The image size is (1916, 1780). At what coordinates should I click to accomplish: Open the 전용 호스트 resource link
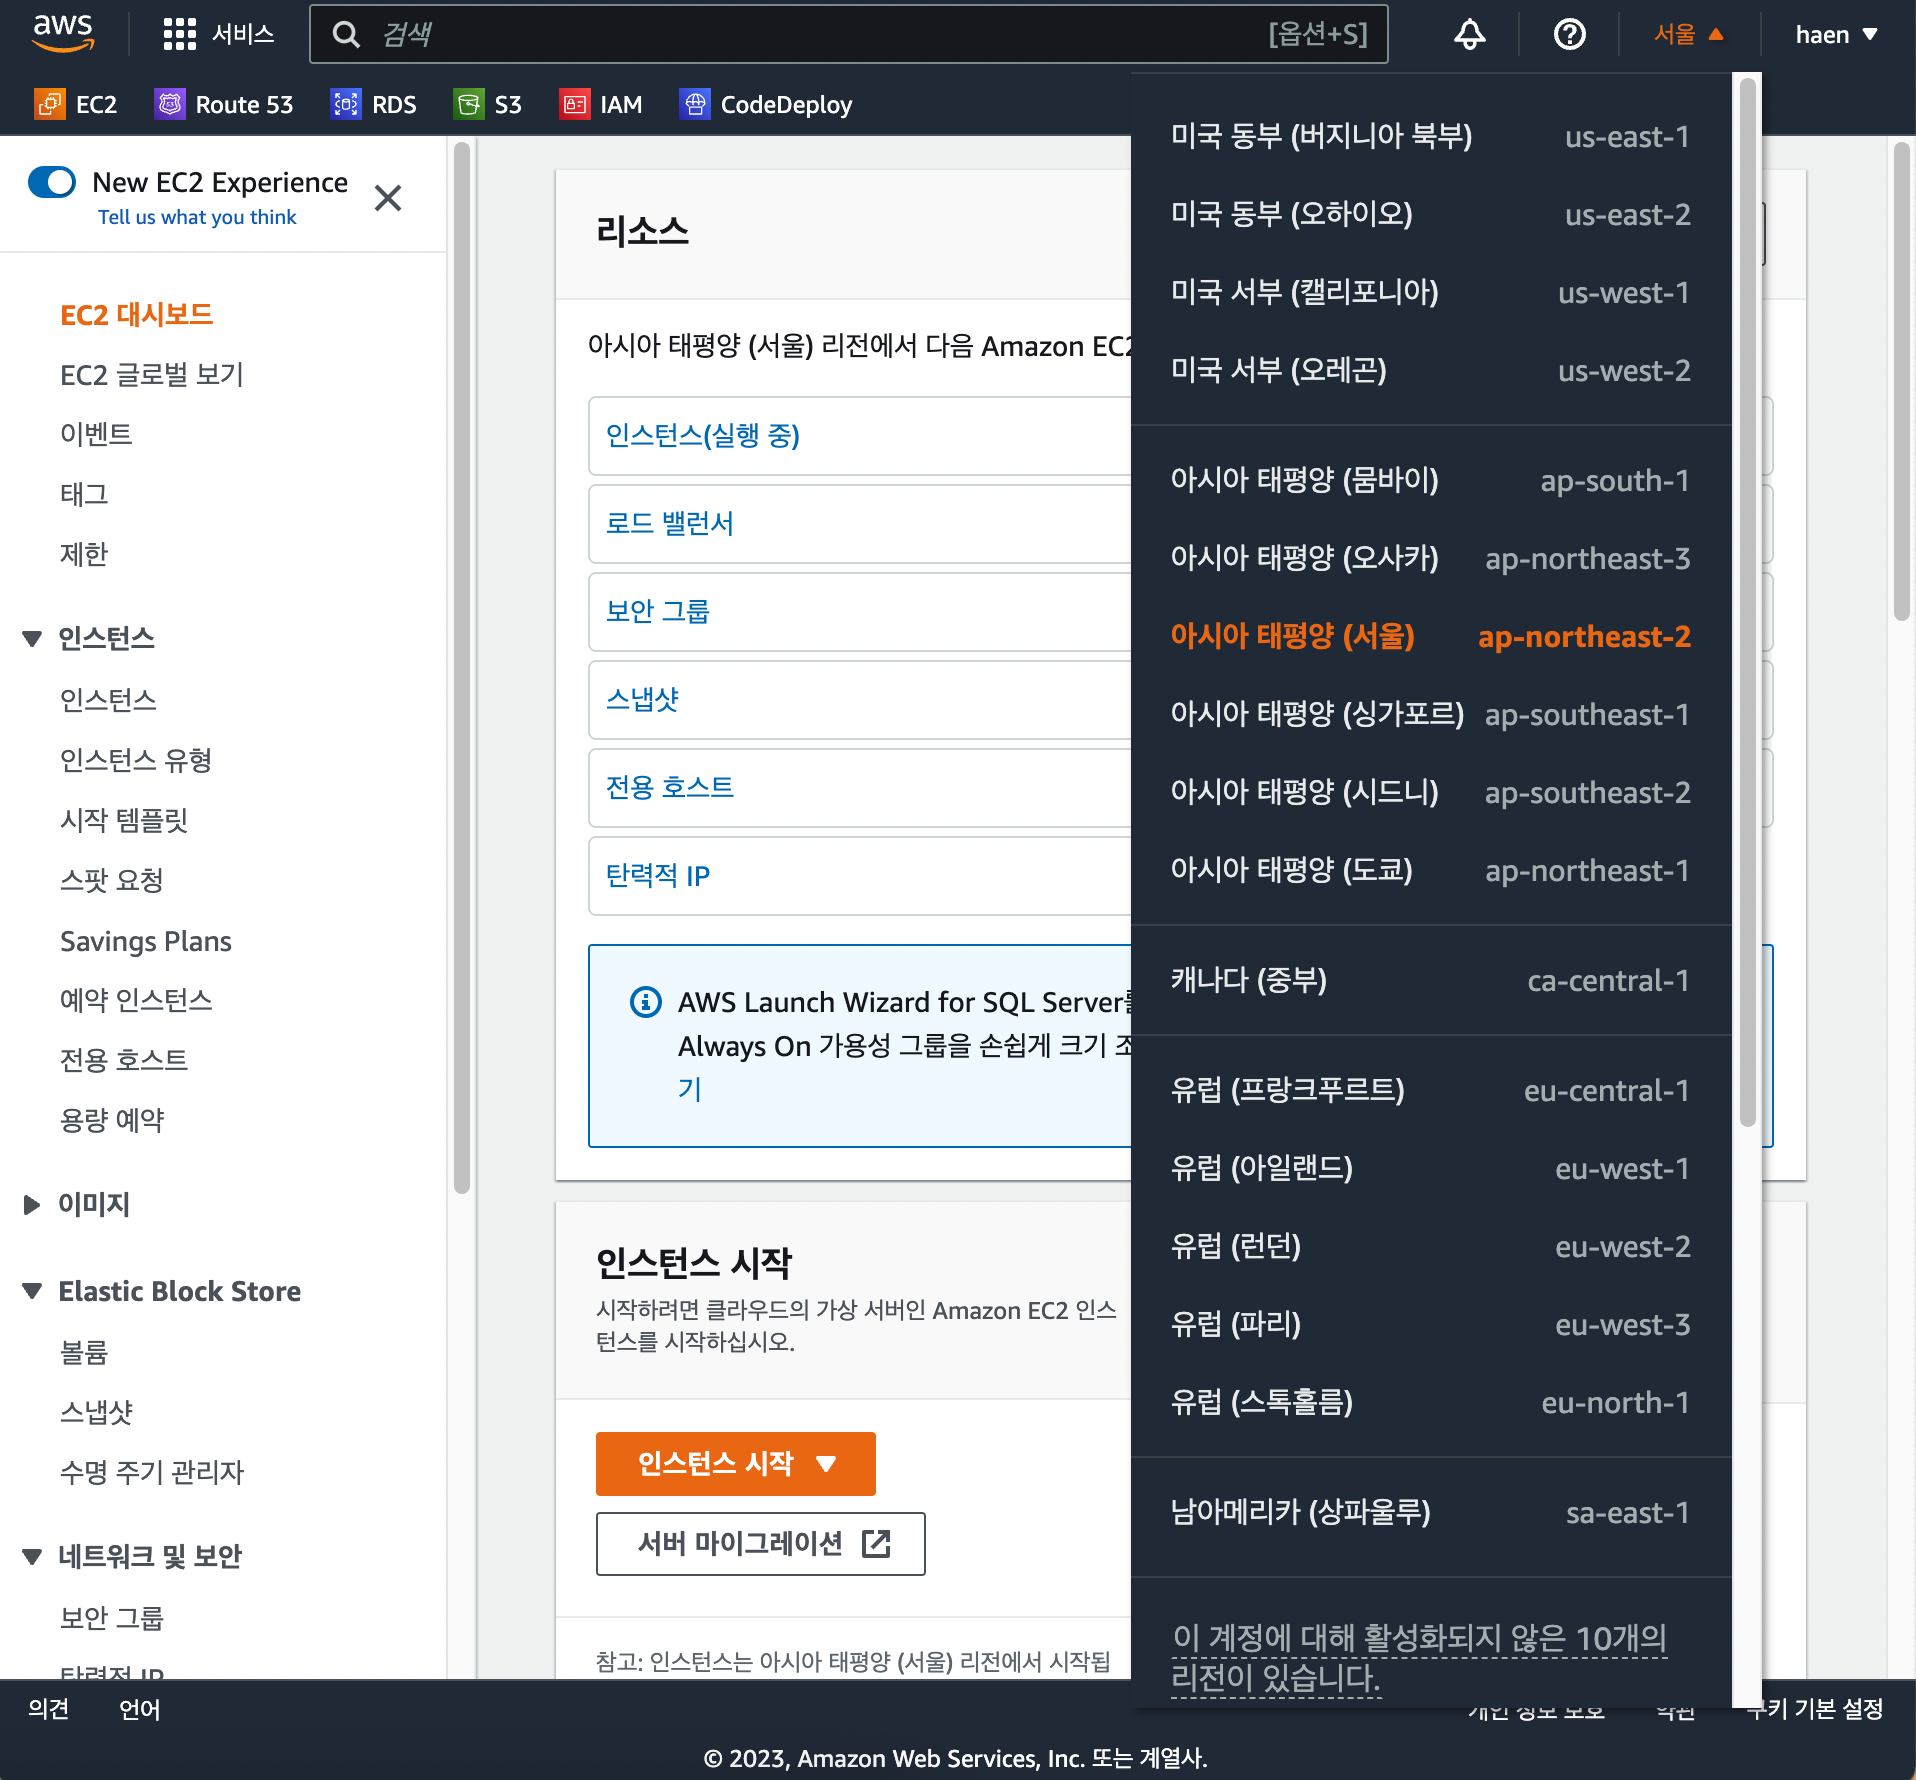click(670, 787)
